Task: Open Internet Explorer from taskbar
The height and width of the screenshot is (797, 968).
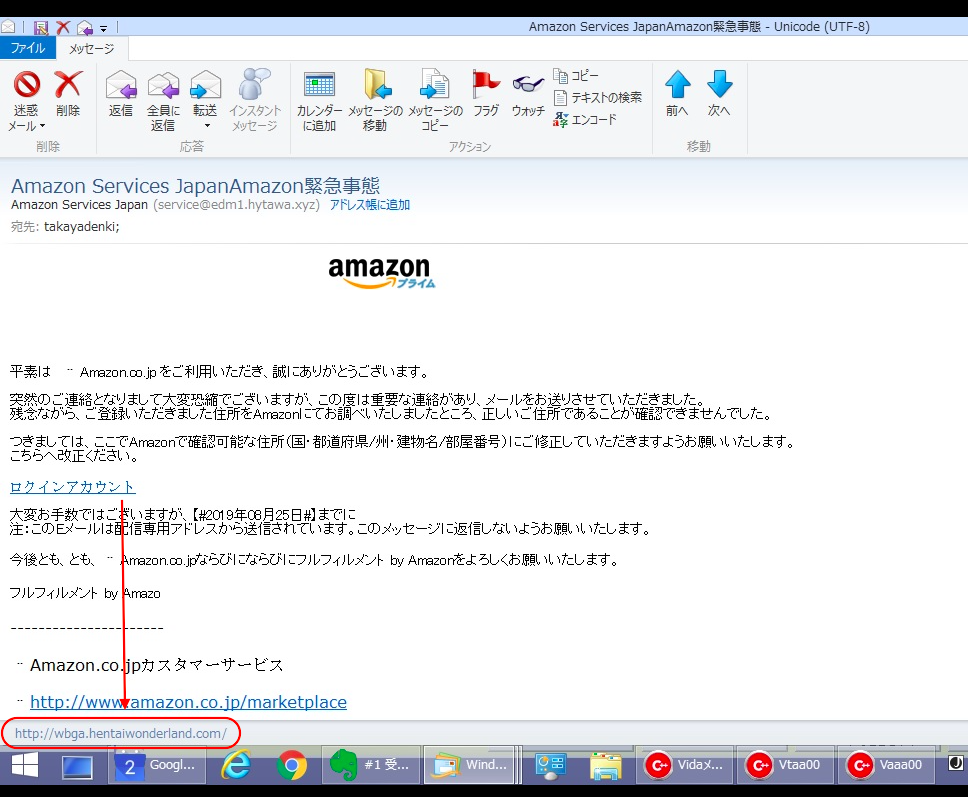Action: coord(236,766)
